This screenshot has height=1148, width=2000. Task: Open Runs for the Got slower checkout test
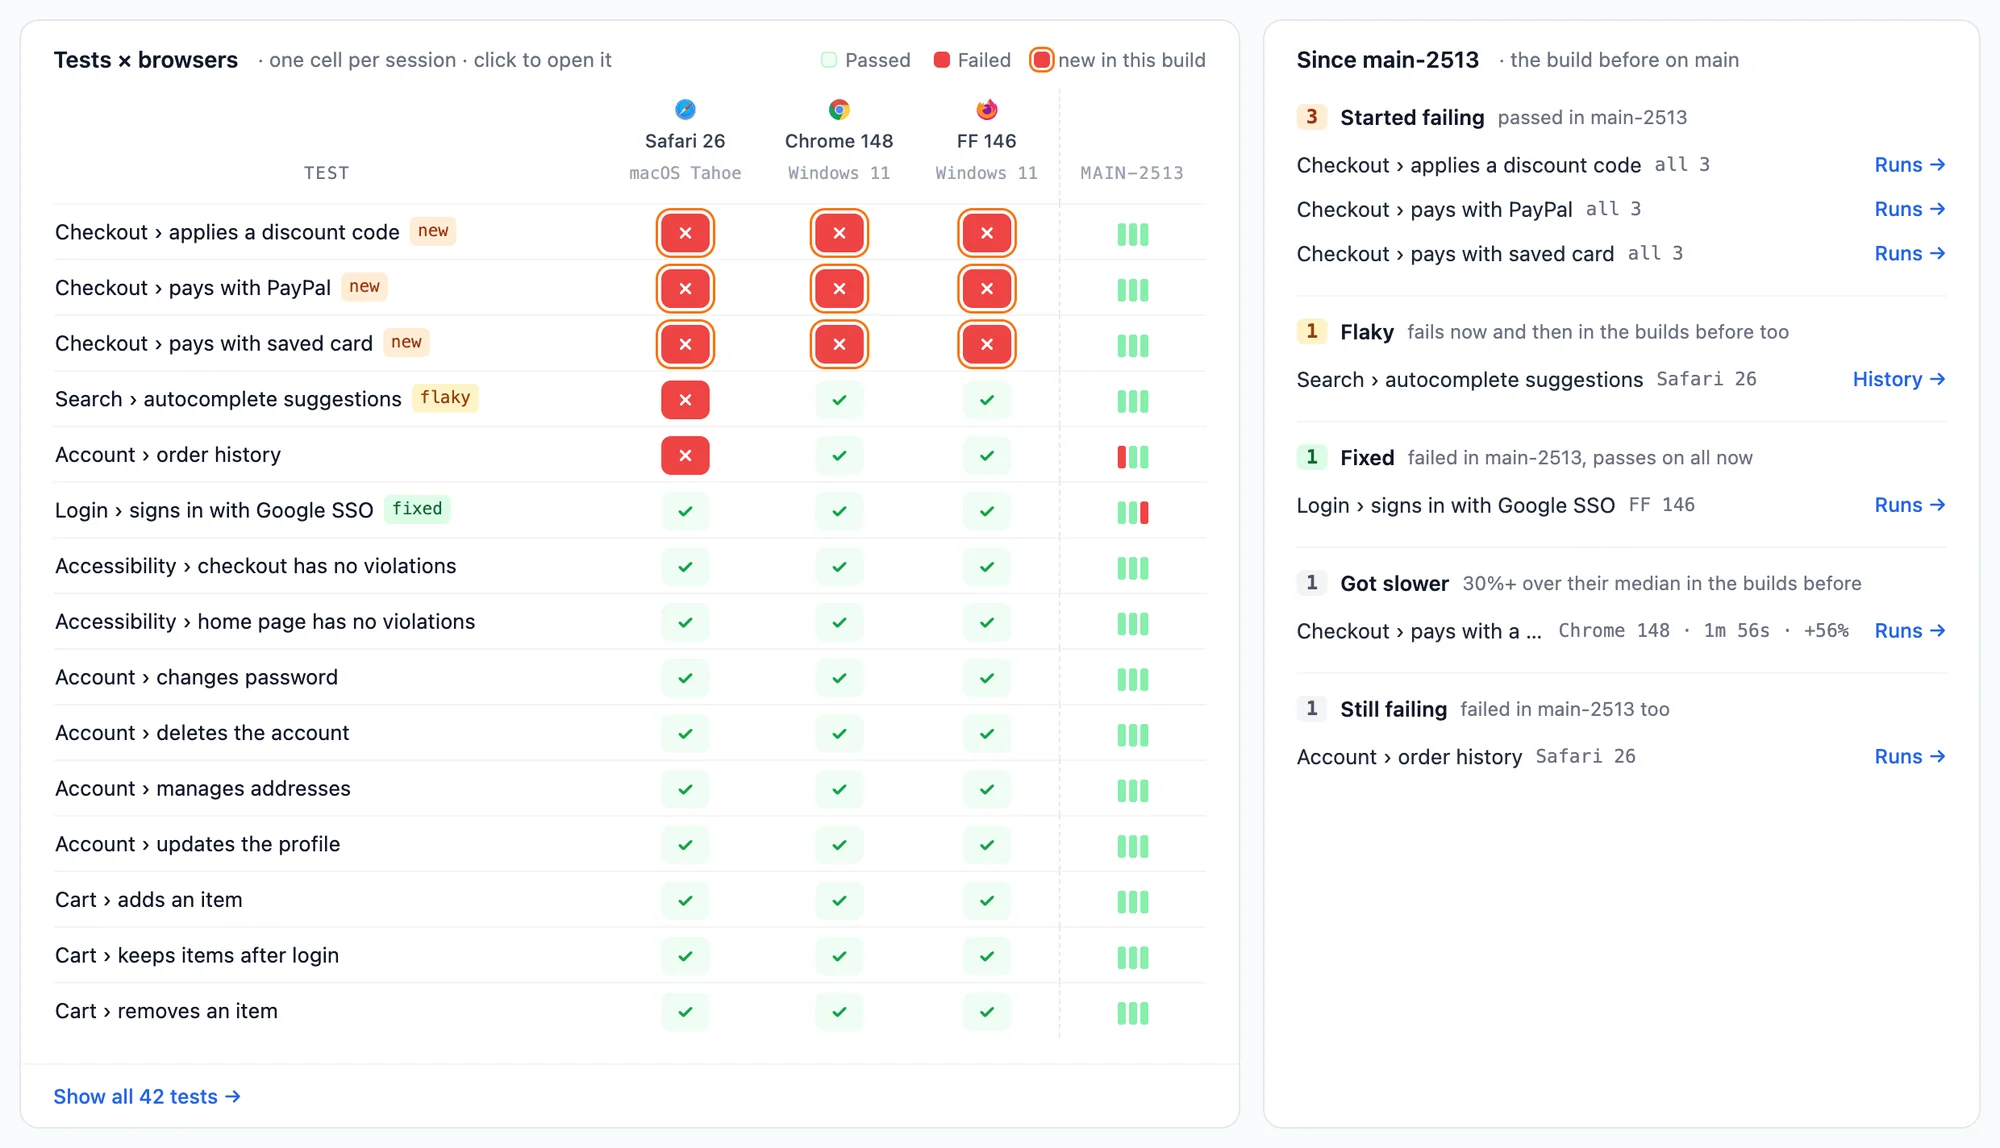[x=1910, y=631]
